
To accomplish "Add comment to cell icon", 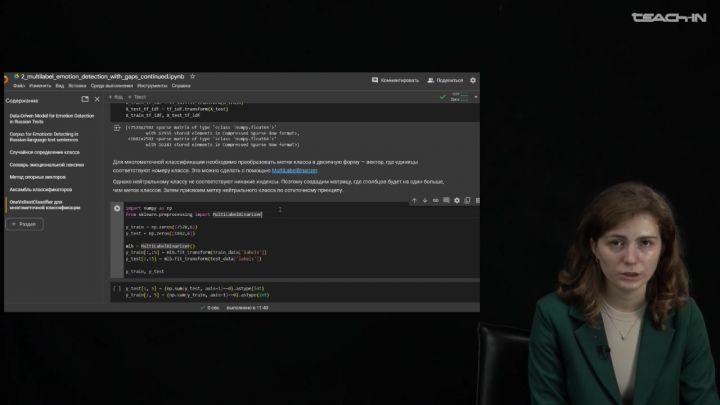I will coord(446,201).
